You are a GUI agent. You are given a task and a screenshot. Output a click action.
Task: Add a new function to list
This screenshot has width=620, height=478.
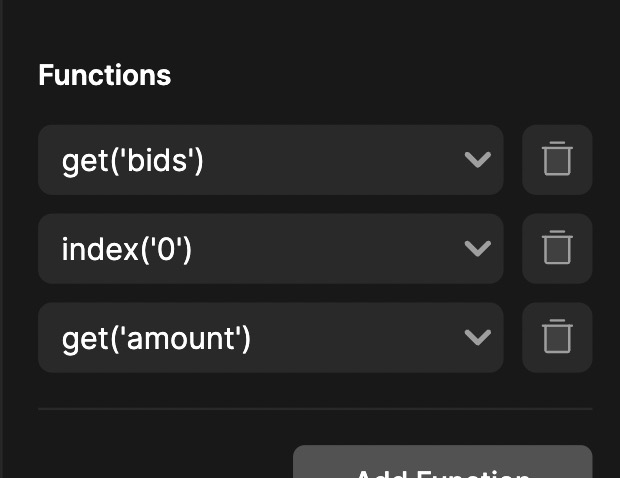coord(442,462)
